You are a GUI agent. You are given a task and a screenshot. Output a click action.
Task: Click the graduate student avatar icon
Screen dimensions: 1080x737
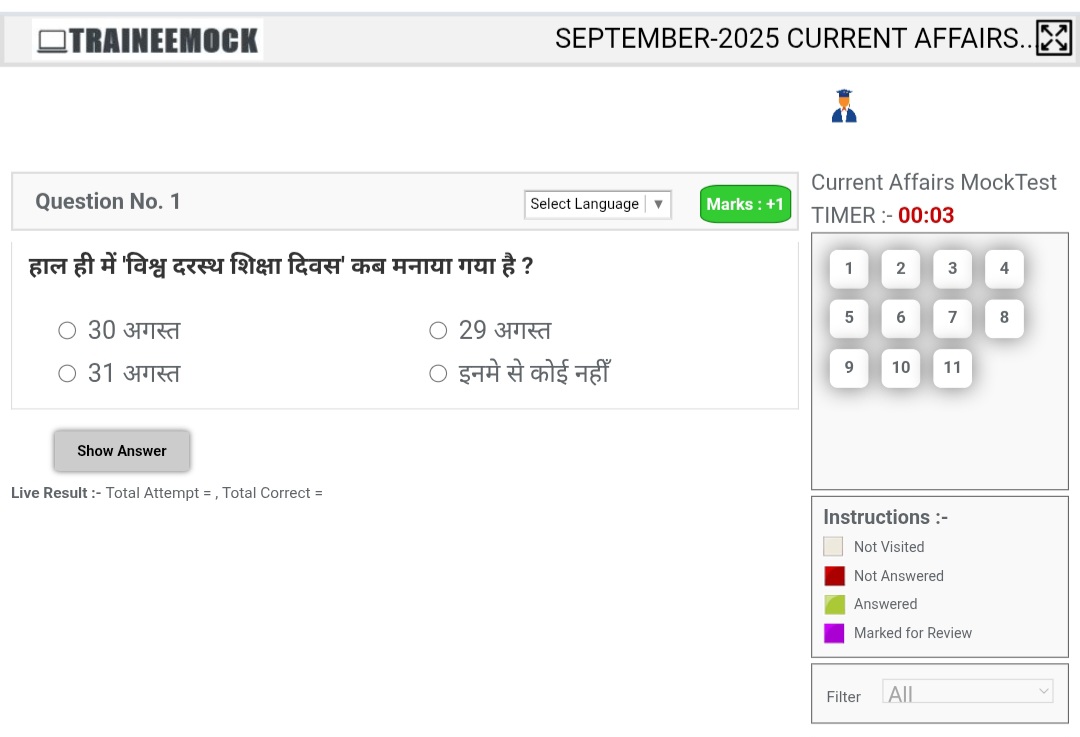click(844, 106)
